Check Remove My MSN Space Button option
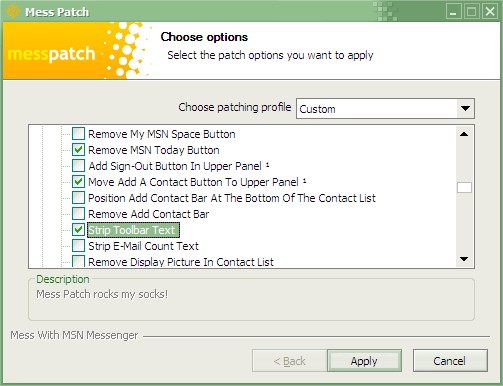Screen dimensions: 503x386 (x=78, y=134)
